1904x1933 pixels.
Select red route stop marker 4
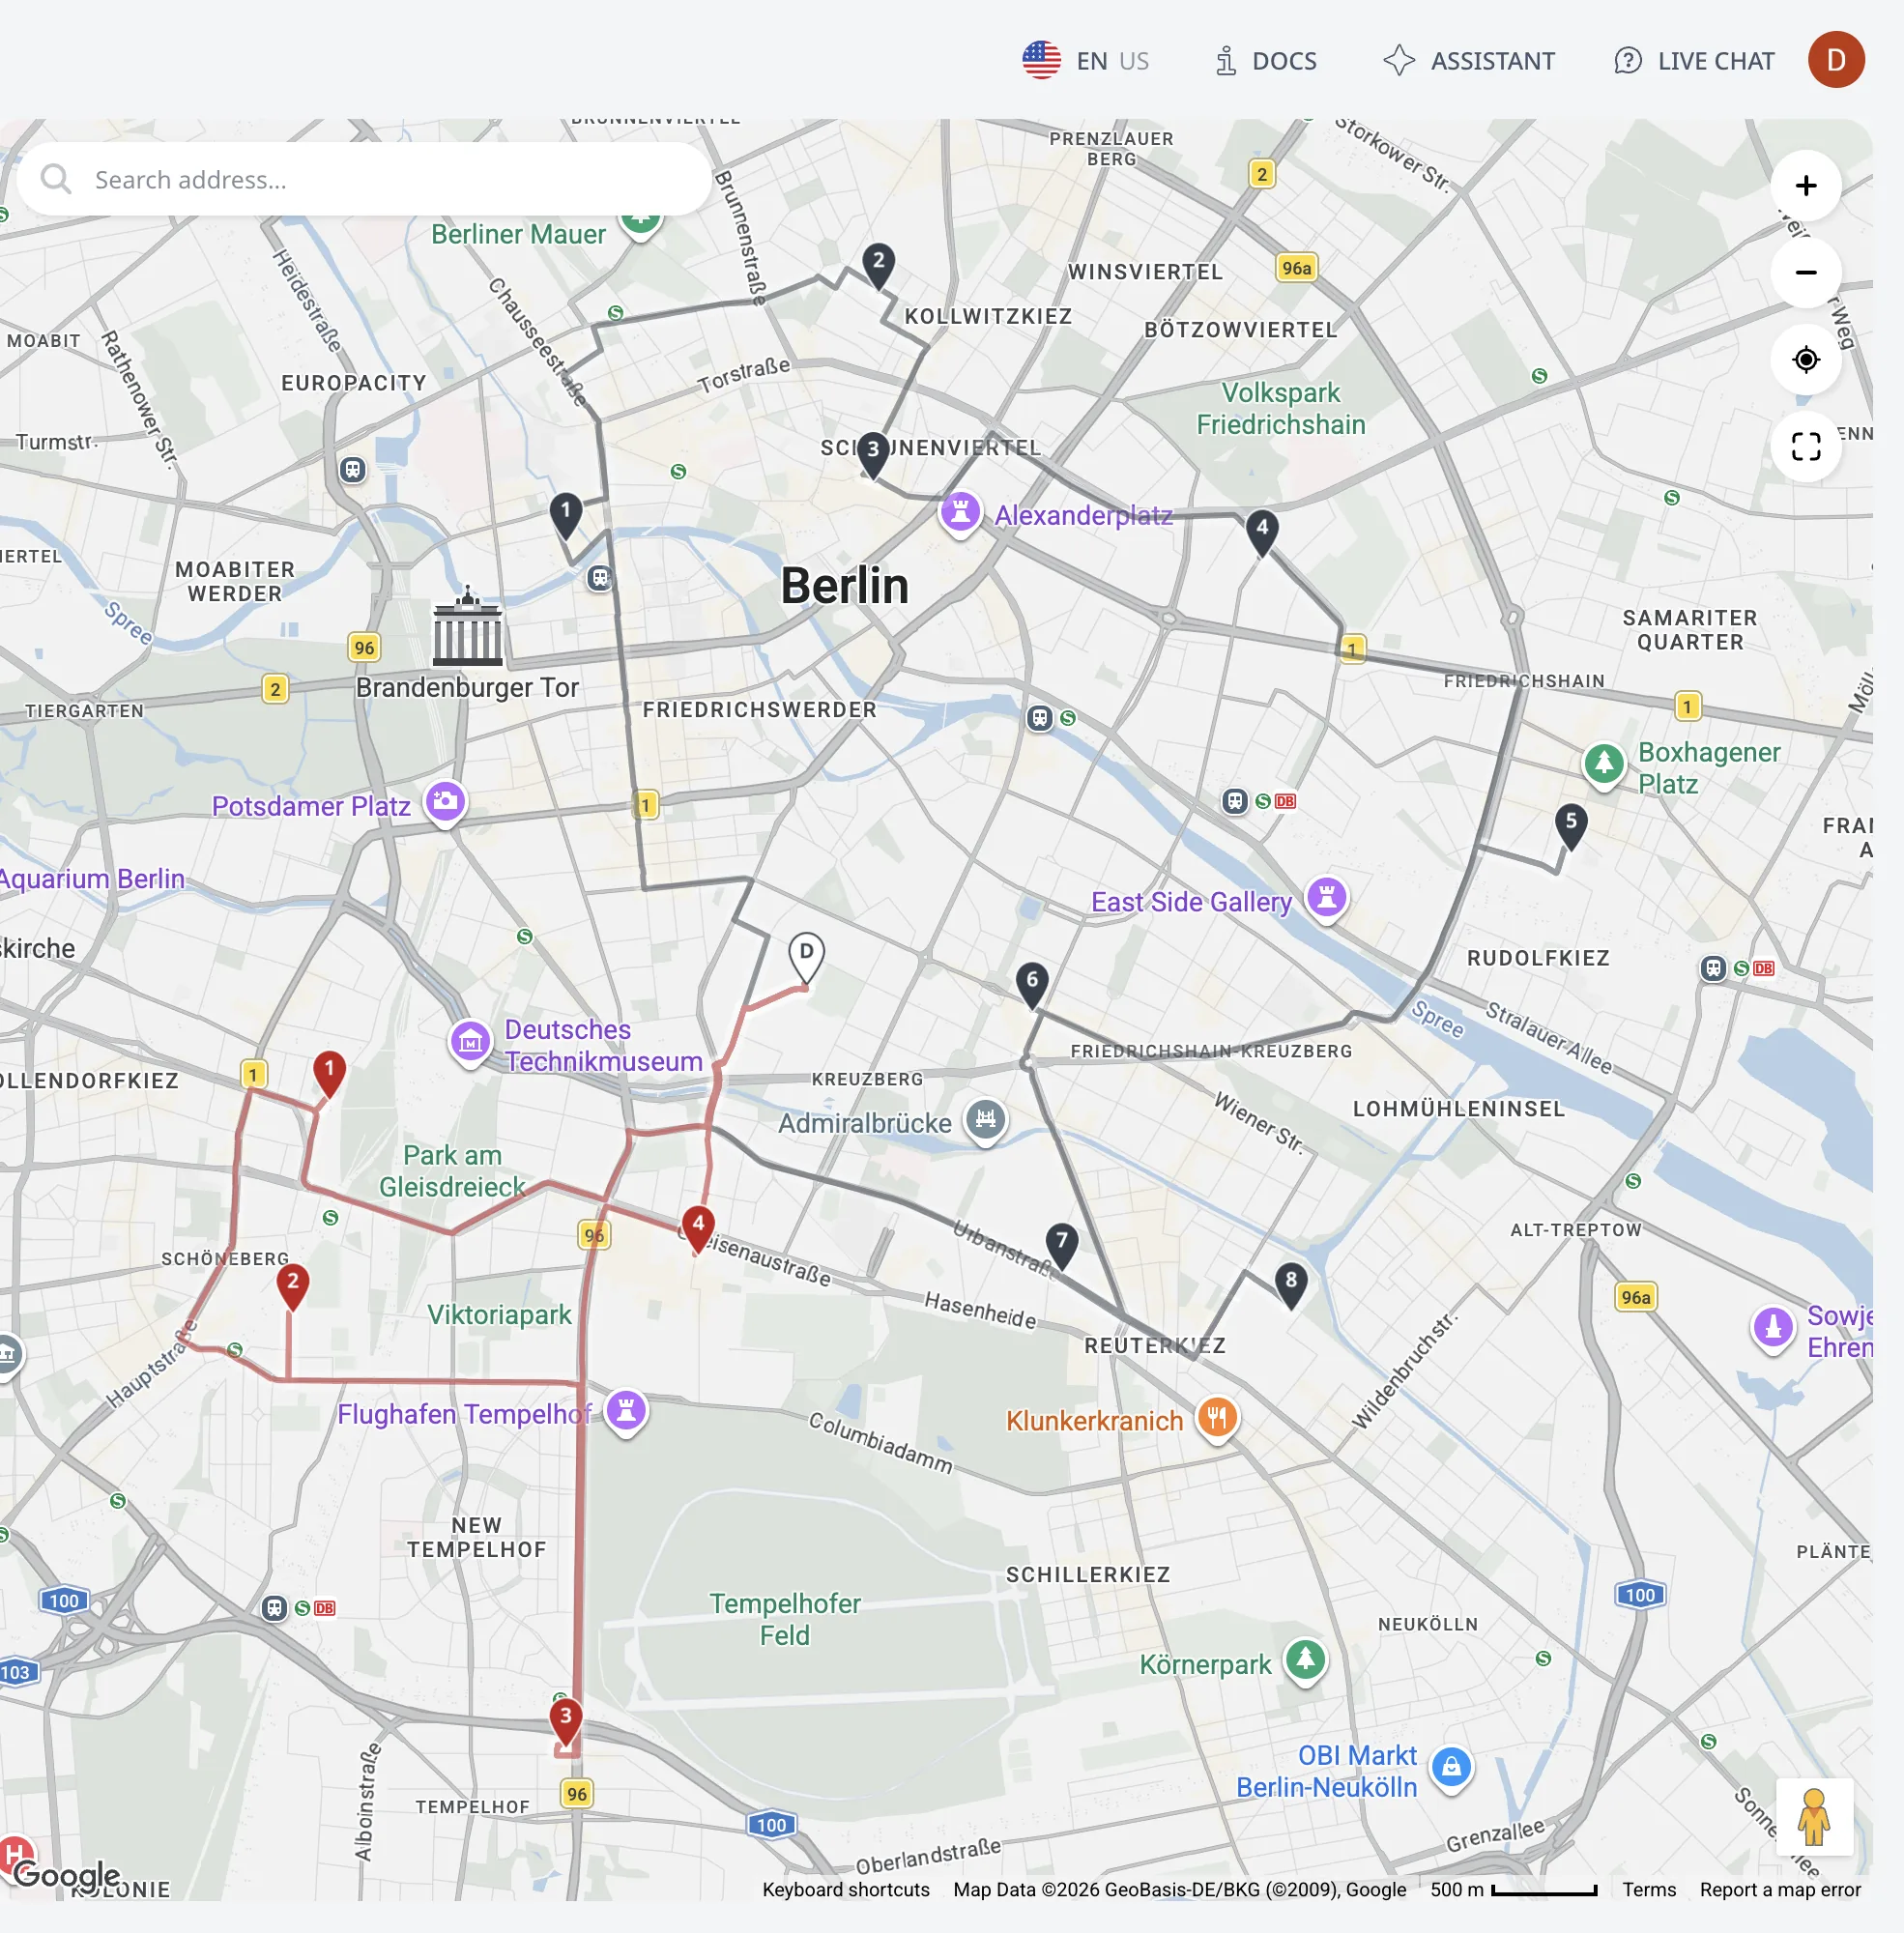click(698, 1229)
